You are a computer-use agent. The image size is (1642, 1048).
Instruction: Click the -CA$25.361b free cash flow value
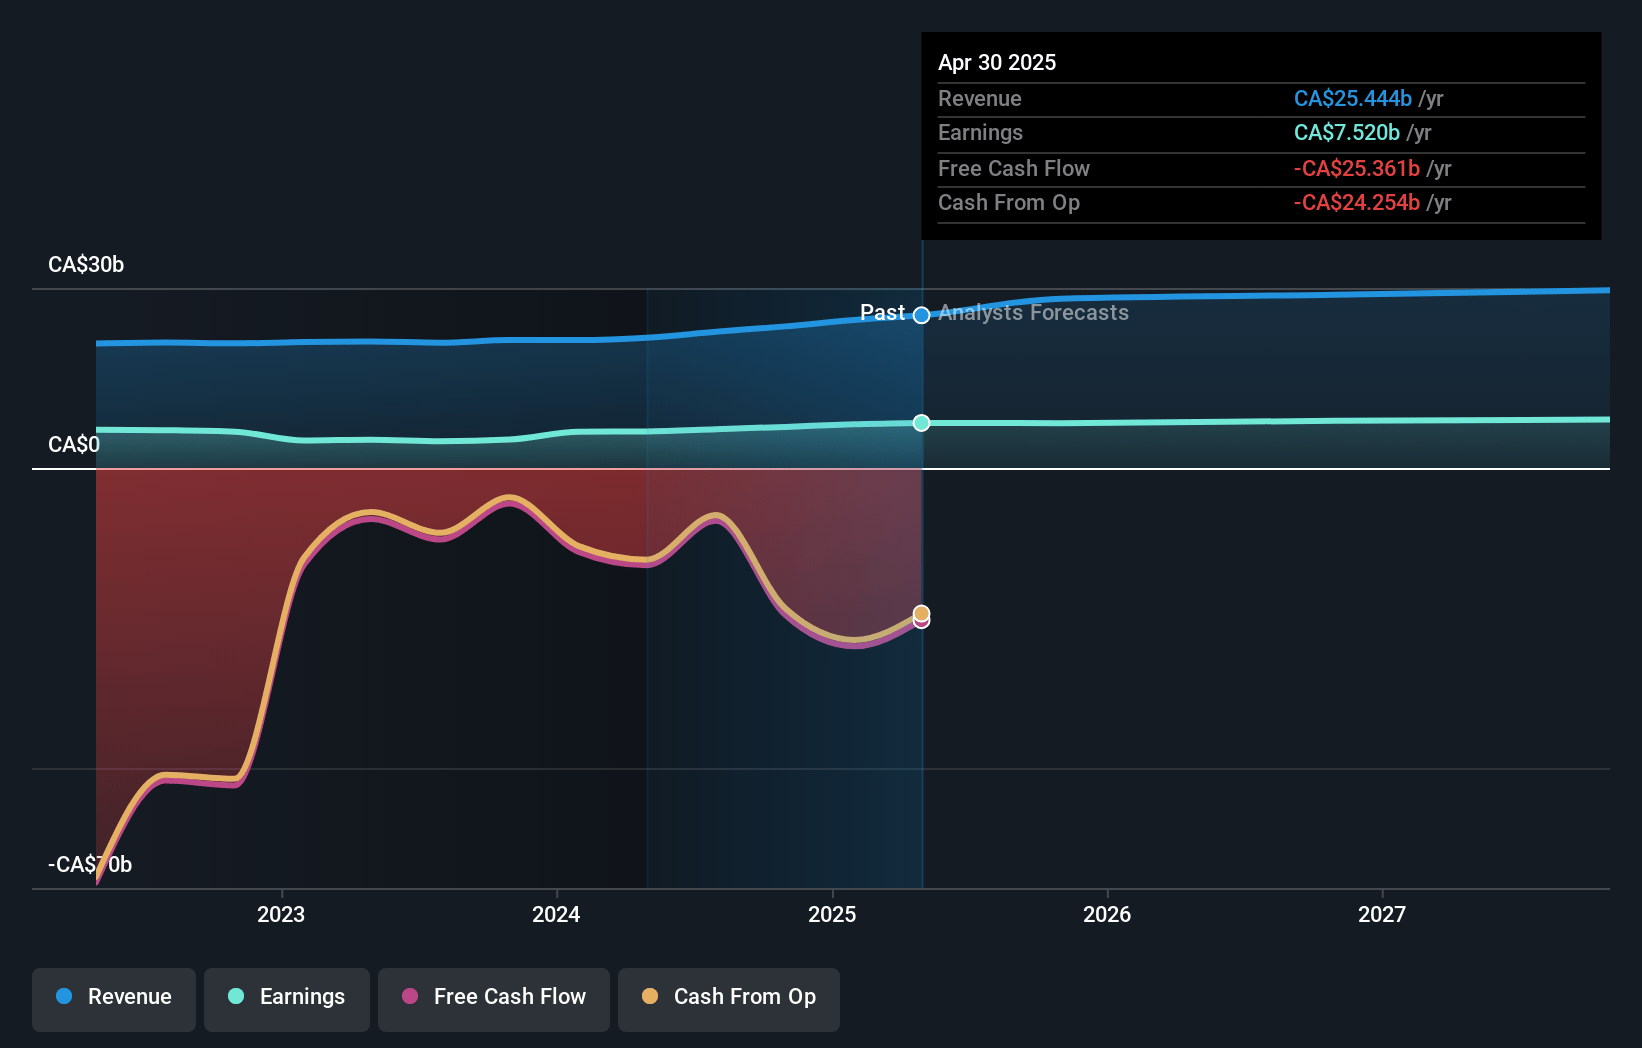point(1357,168)
